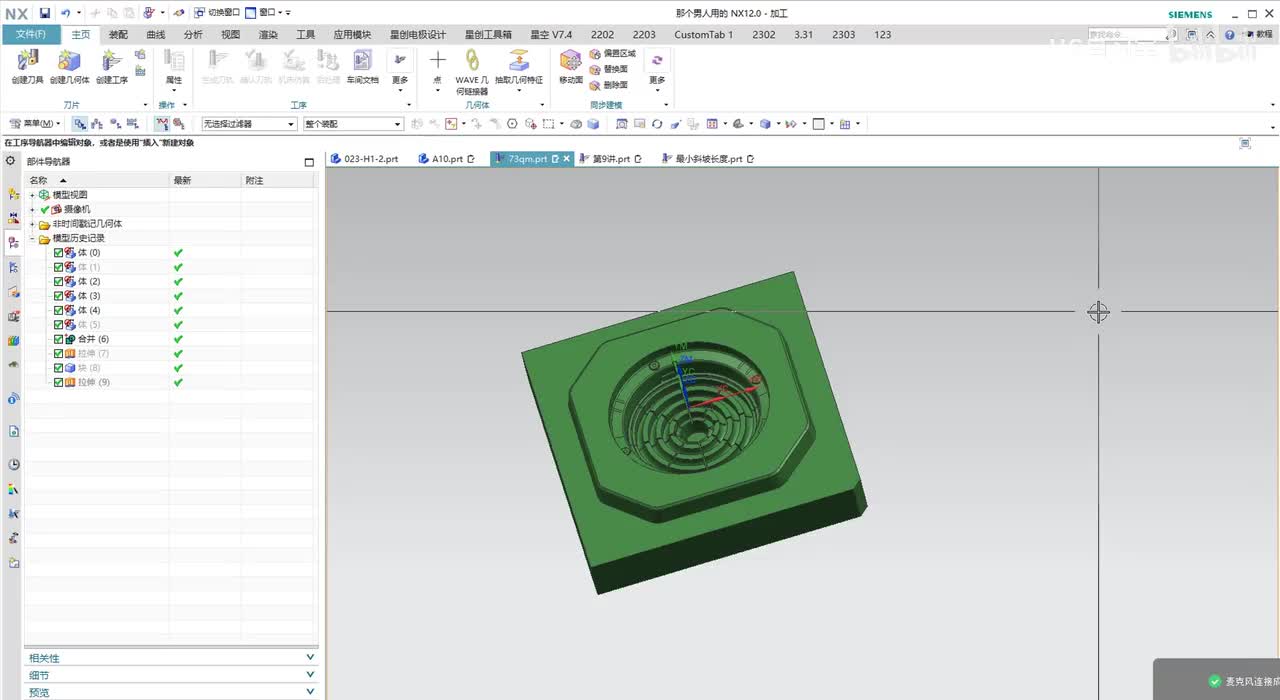Open the 最小斜坡长度.prt document tab
1280x700 pixels.
[707, 159]
